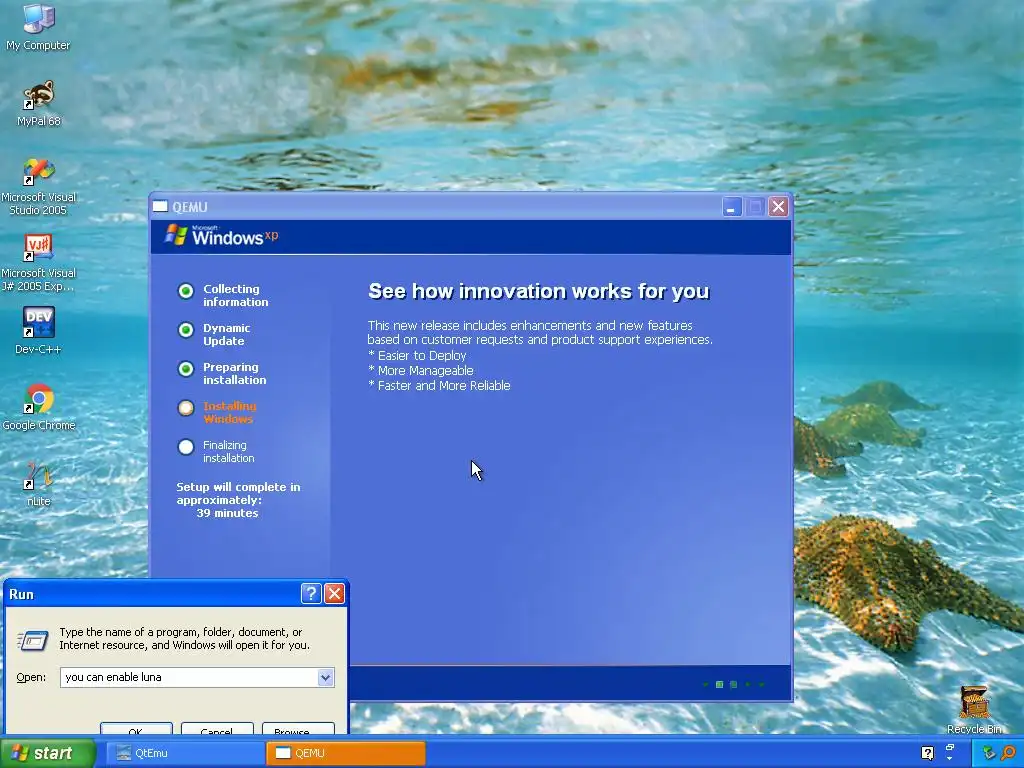Close the Run dialog
Image resolution: width=1024 pixels, height=768 pixels.
point(334,593)
